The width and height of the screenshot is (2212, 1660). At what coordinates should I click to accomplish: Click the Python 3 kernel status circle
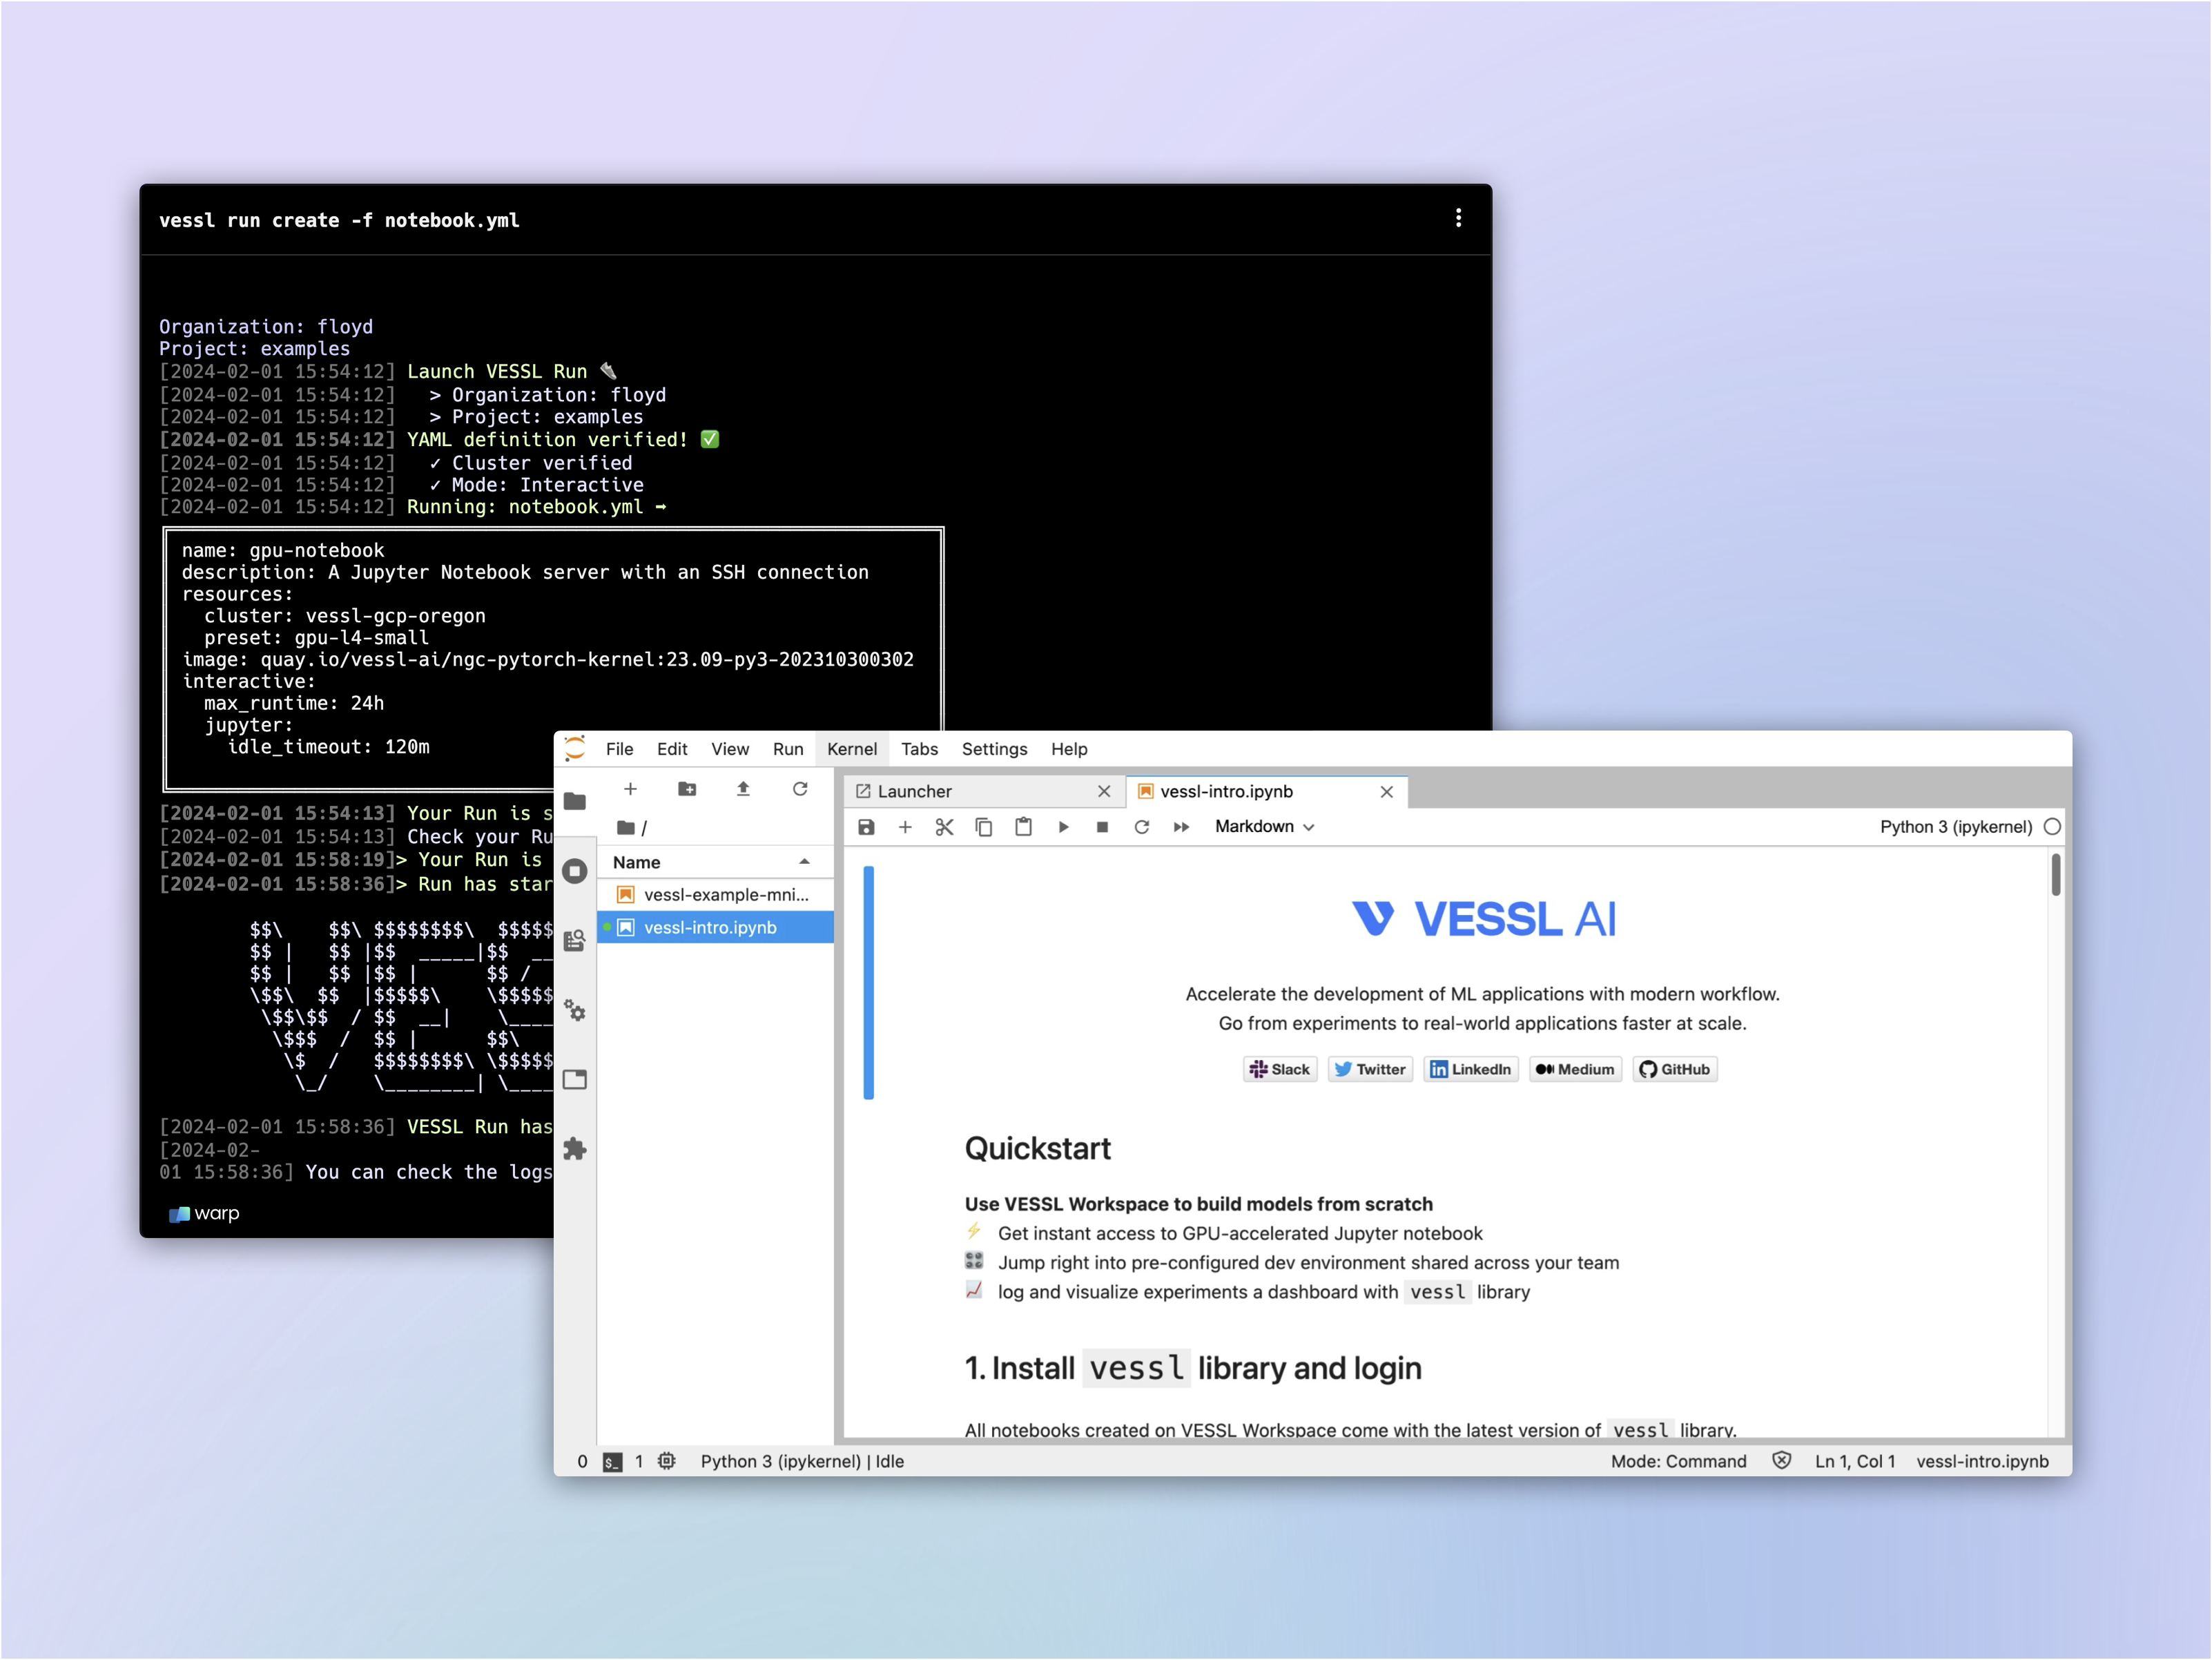click(x=2052, y=827)
